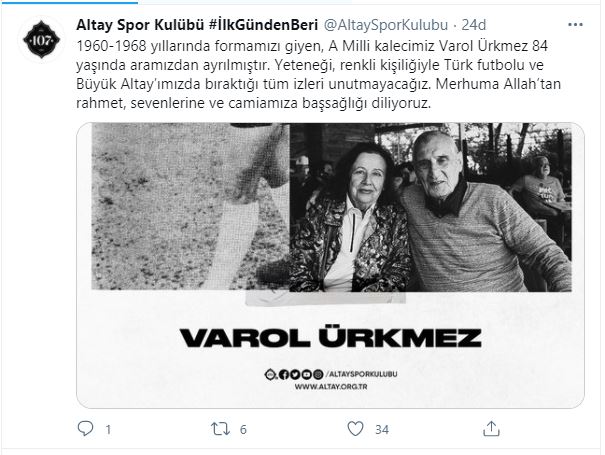
Task: Open the three-dot more options menu
Action: click(575, 25)
